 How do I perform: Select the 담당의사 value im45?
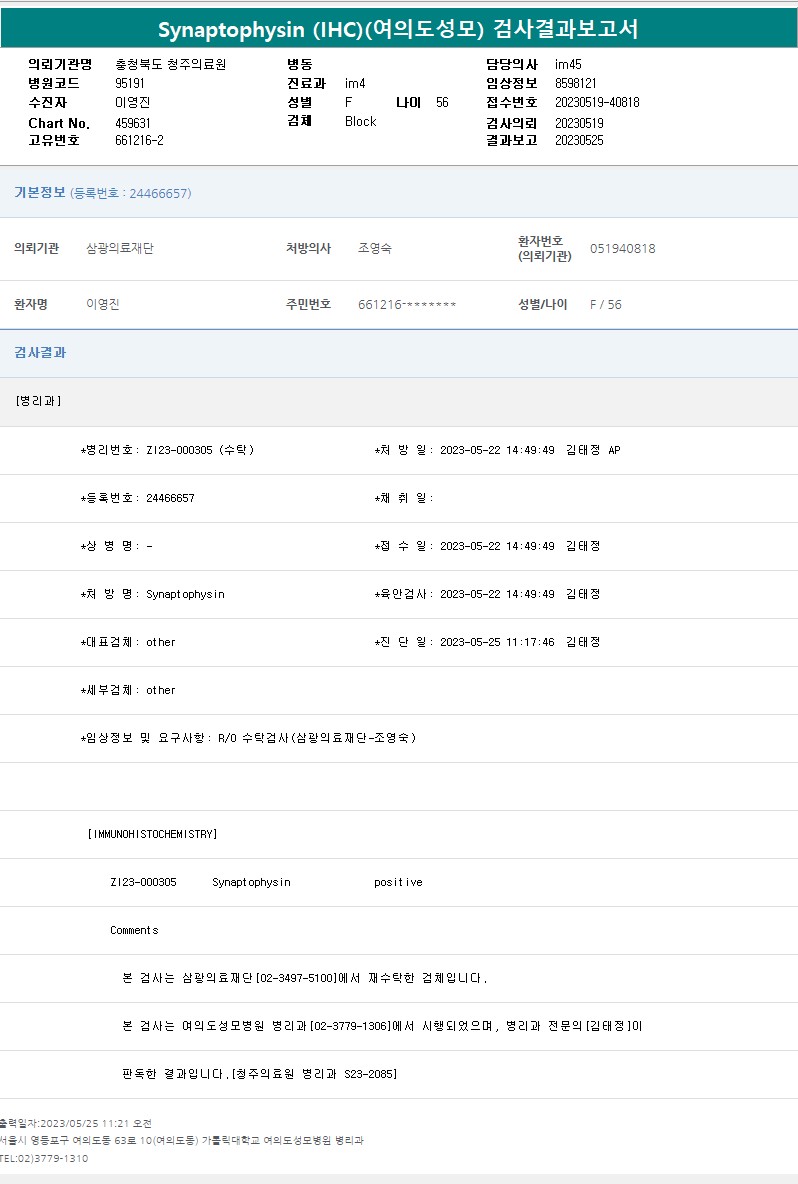click(x=568, y=64)
